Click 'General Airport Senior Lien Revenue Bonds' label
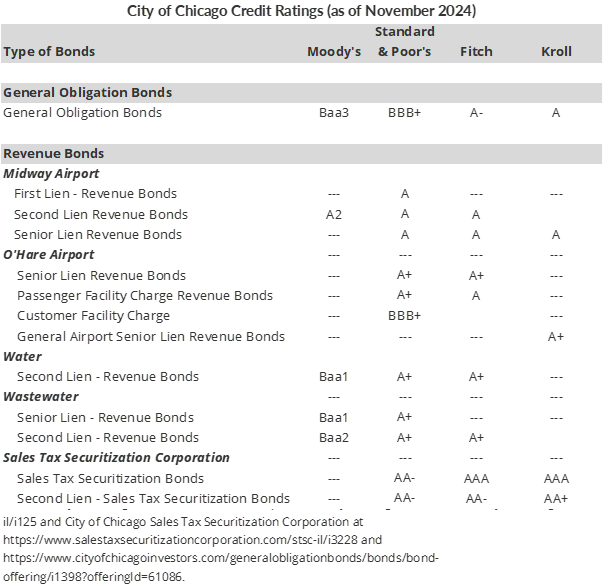Screen dimensions: 603x588 tap(151, 336)
